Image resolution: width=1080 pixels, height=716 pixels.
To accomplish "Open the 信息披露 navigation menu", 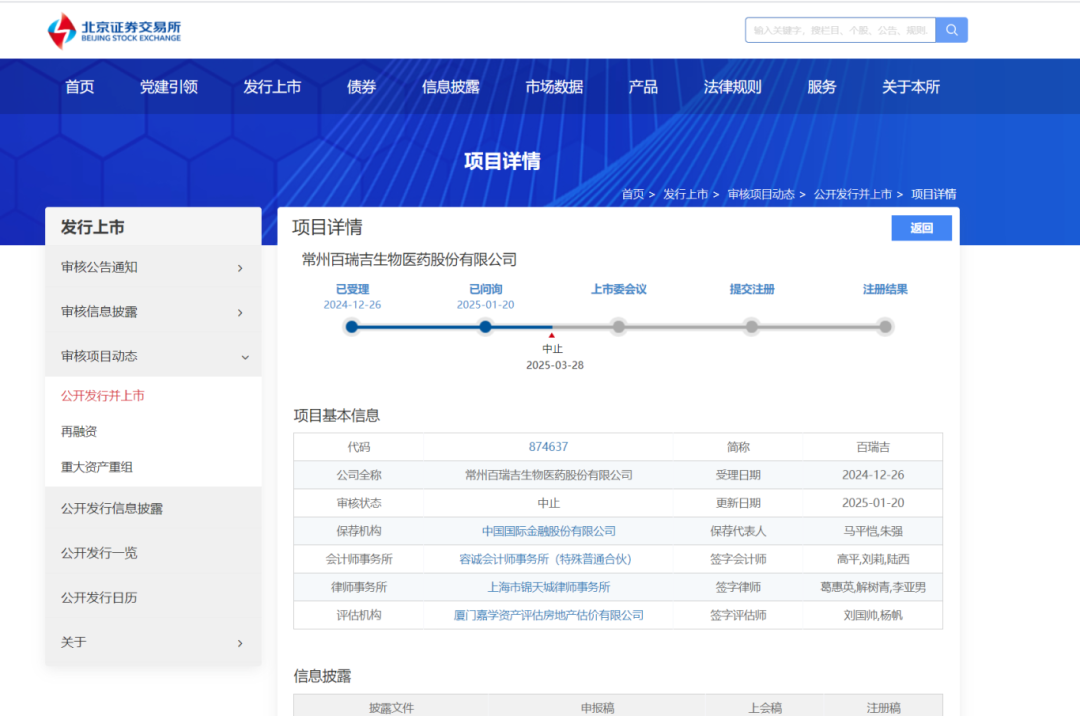I will click(x=450, y=87).
